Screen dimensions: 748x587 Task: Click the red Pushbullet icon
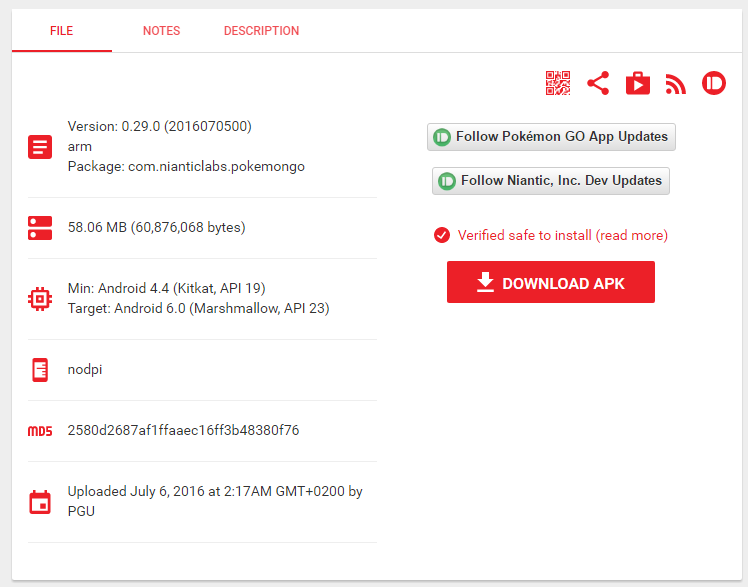[x=714, y=83]
